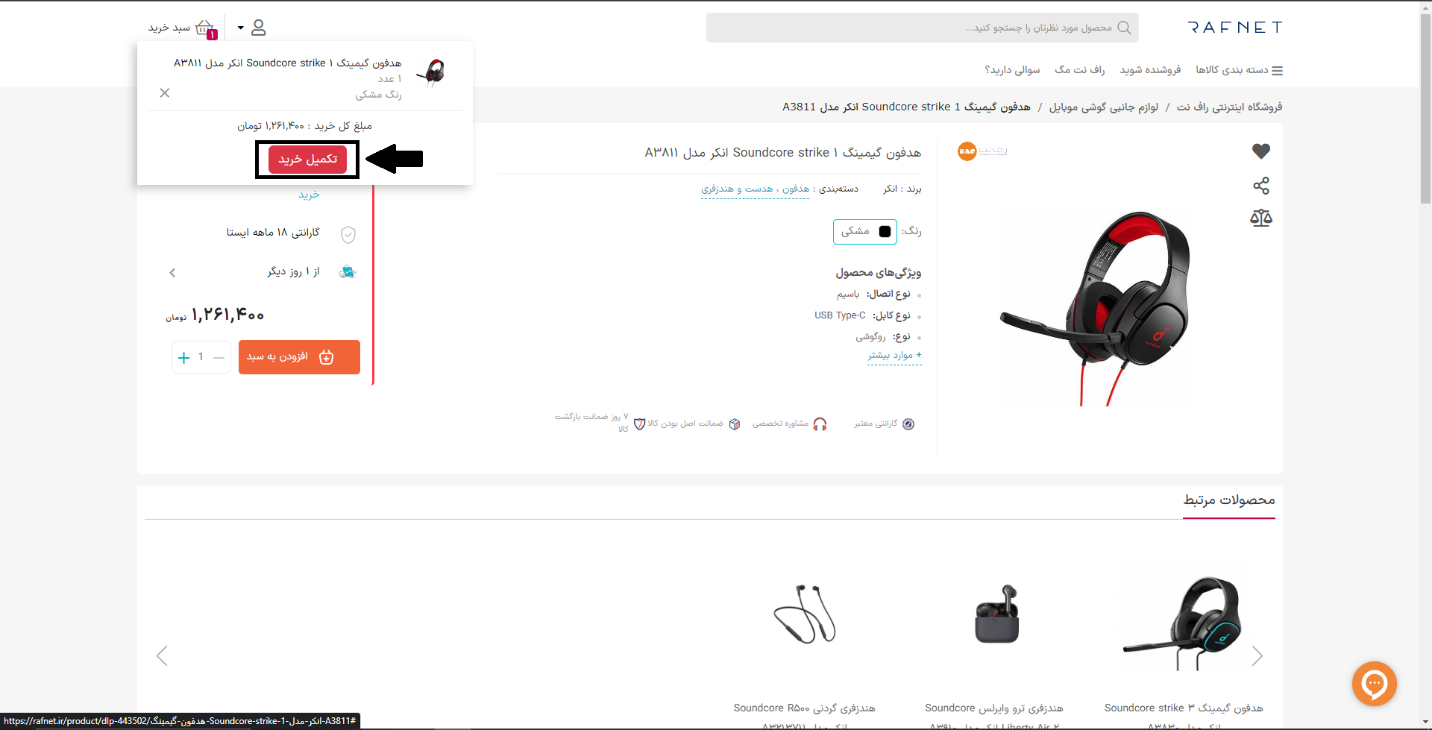1432x730 pixels.
Task: Expand delivery time chevron
Action: (x=172, y=272)
